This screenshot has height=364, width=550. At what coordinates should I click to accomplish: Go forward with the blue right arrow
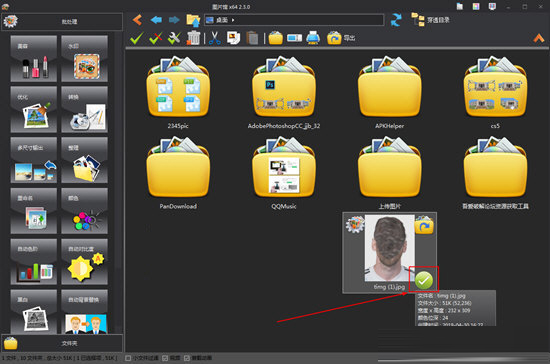pos(174,20)
